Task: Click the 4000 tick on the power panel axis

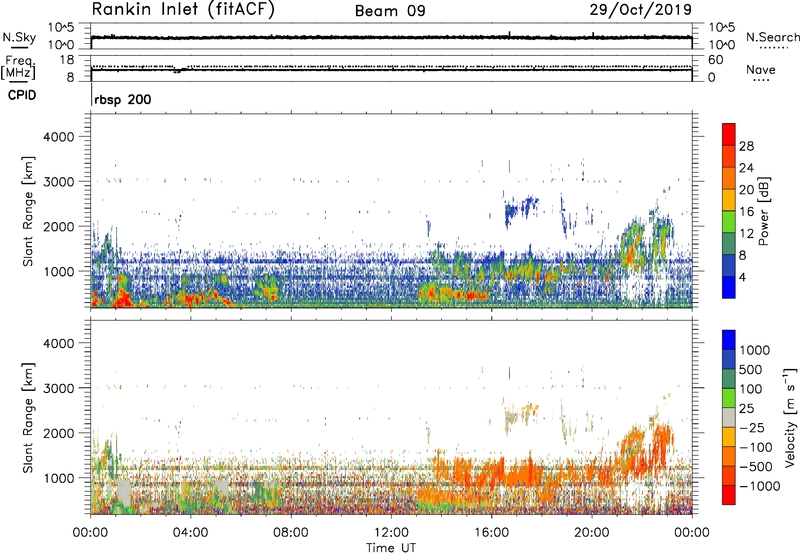Action: (59, 137)
